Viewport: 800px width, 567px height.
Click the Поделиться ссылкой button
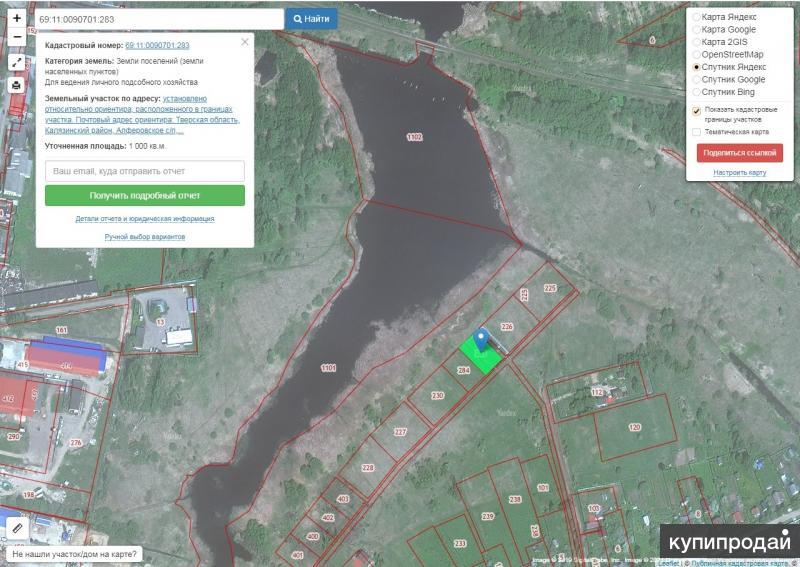click(739, 153)
